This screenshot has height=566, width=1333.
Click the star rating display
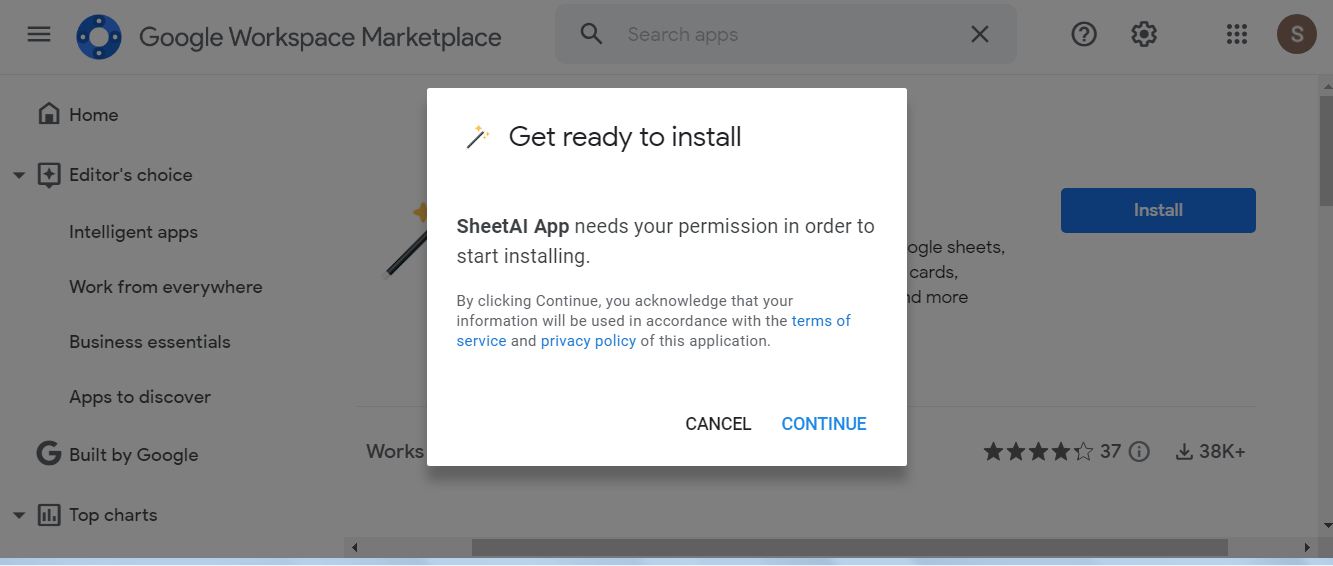1038,452
